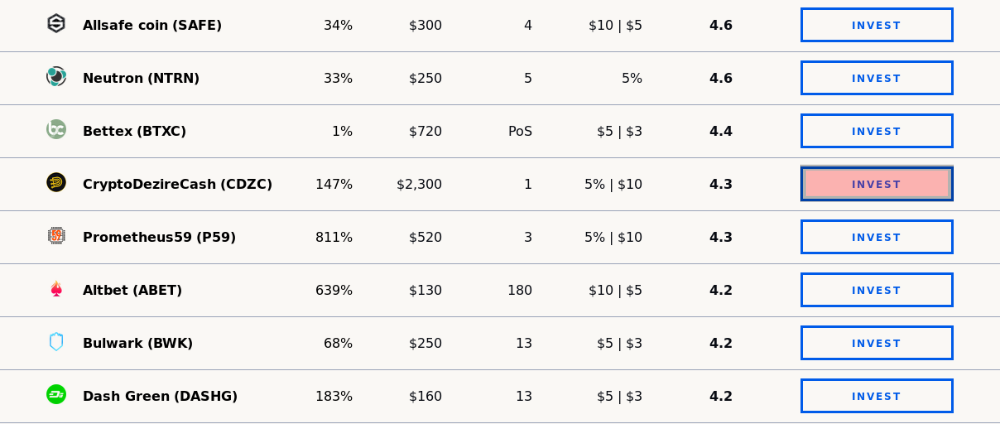Invest in Prometheus59 (P59)
The image size is (1000, 424).
877,237
